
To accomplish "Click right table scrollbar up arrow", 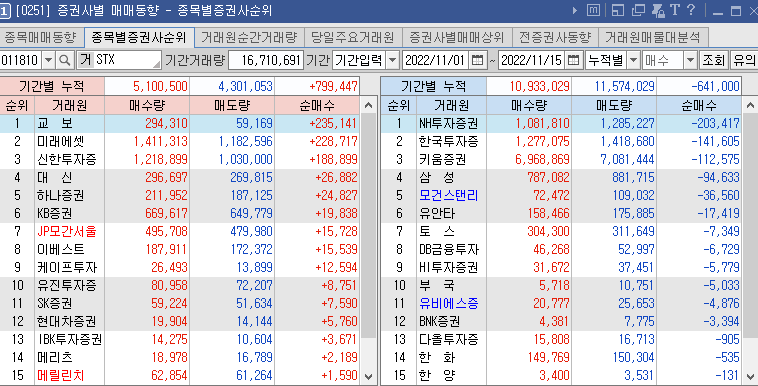I will (750, 105).
